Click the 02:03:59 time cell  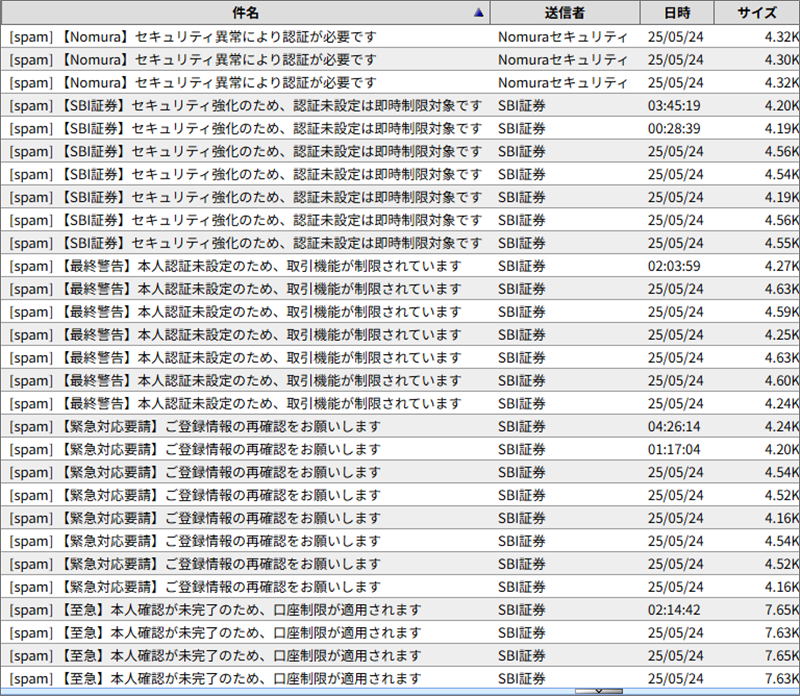[674, 266]
